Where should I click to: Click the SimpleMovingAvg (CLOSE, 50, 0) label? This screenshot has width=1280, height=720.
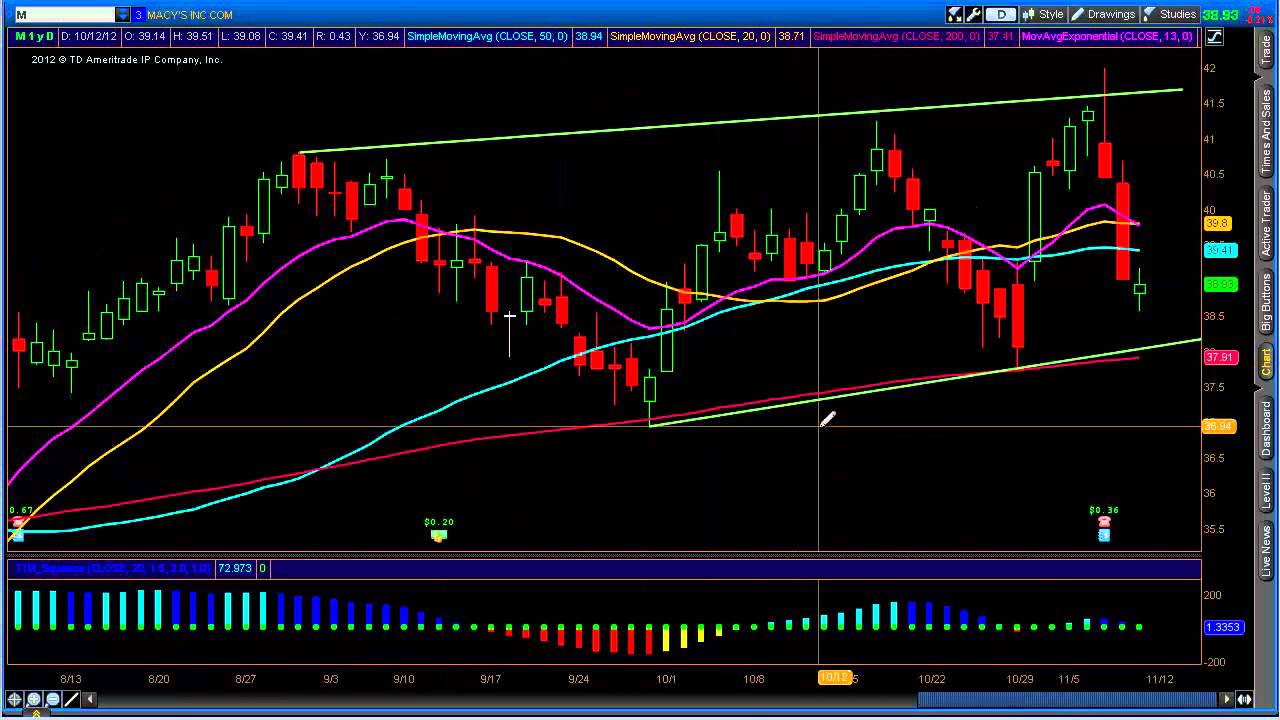[488, 36]
